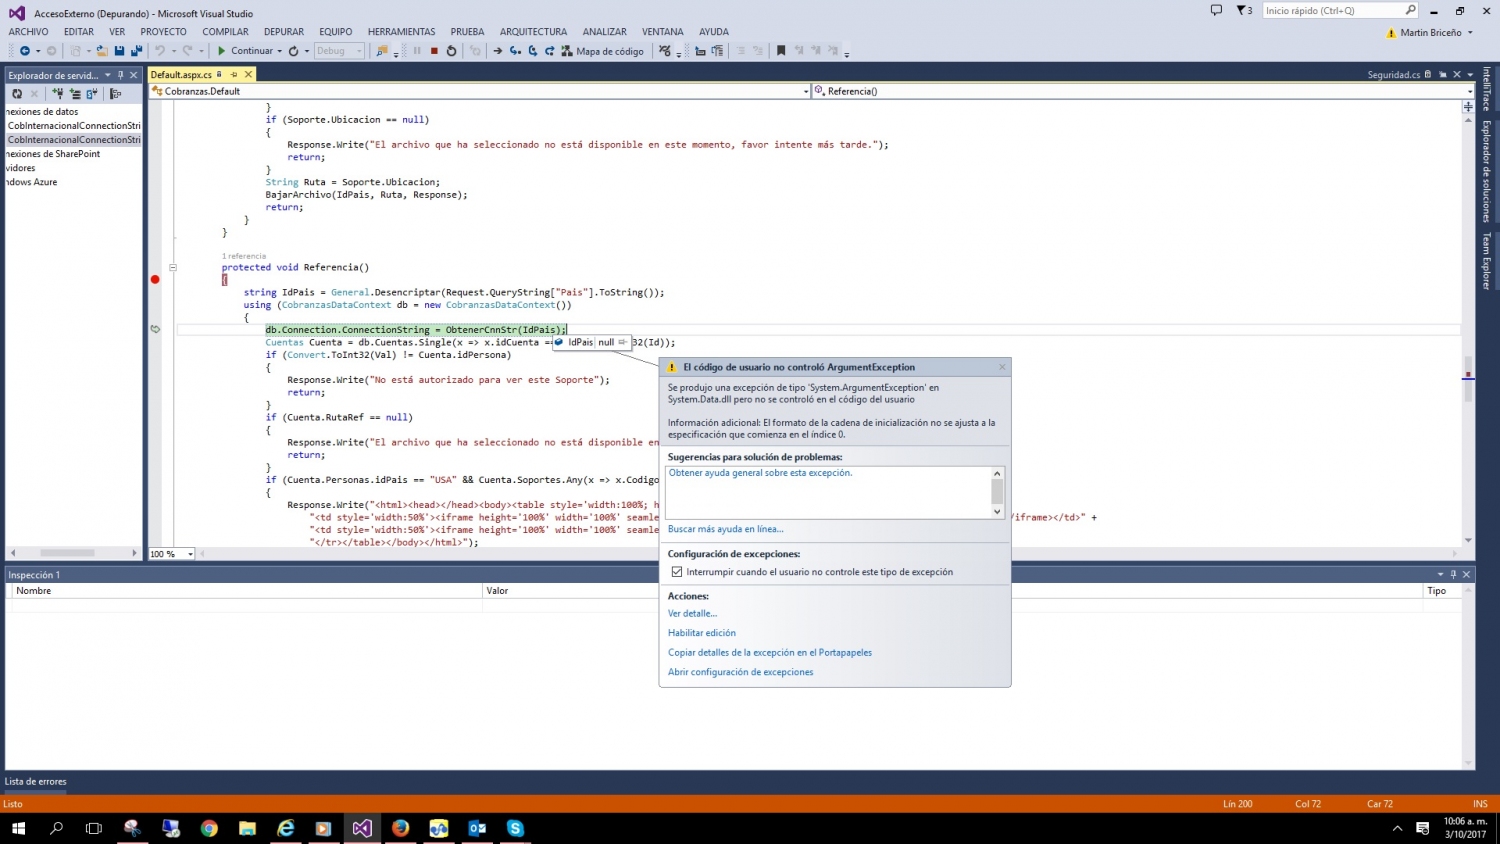
Task: Click the feedback speech bubble icon
Action: click(1216, 10)
